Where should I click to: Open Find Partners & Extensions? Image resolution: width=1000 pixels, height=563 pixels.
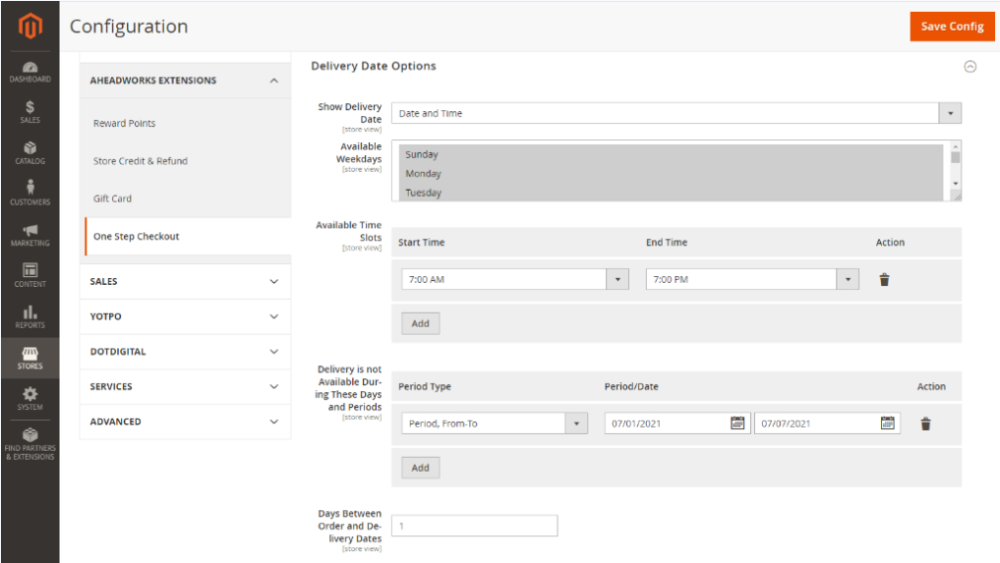click(30, 444)
